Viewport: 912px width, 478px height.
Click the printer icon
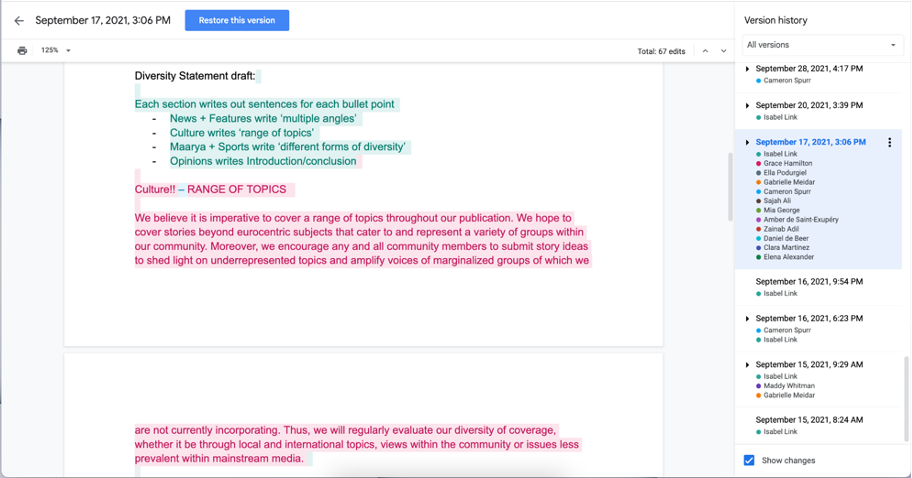[x=22, y=51]
